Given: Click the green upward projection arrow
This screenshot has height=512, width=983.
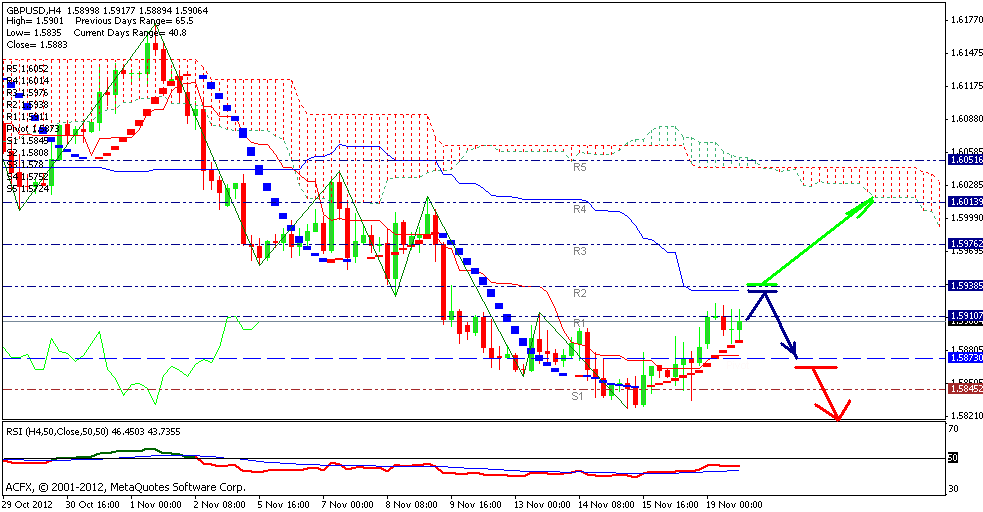Looking at the screenshot, I should [x=815, y=242].
